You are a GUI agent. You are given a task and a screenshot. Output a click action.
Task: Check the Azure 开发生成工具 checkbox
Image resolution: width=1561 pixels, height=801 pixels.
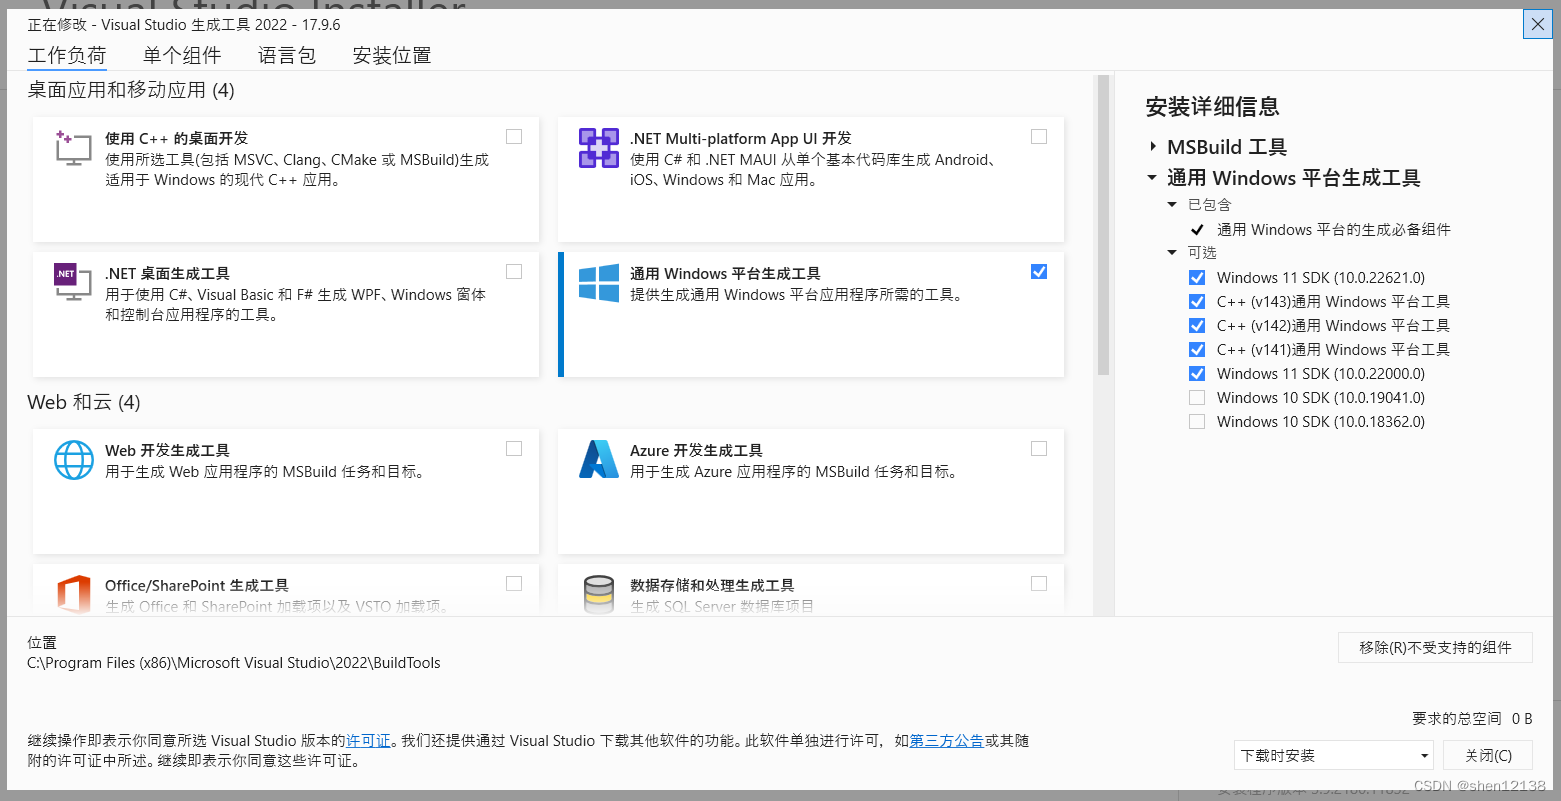point(1039,448)
